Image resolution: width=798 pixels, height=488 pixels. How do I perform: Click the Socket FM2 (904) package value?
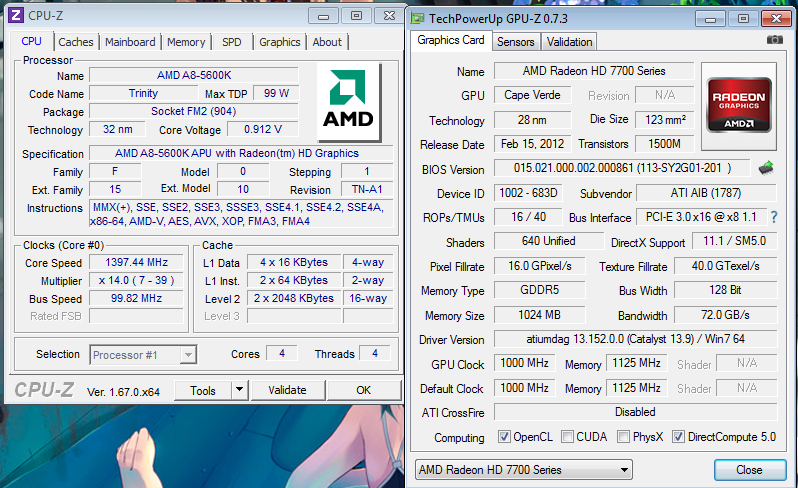[x=194, y=111]
